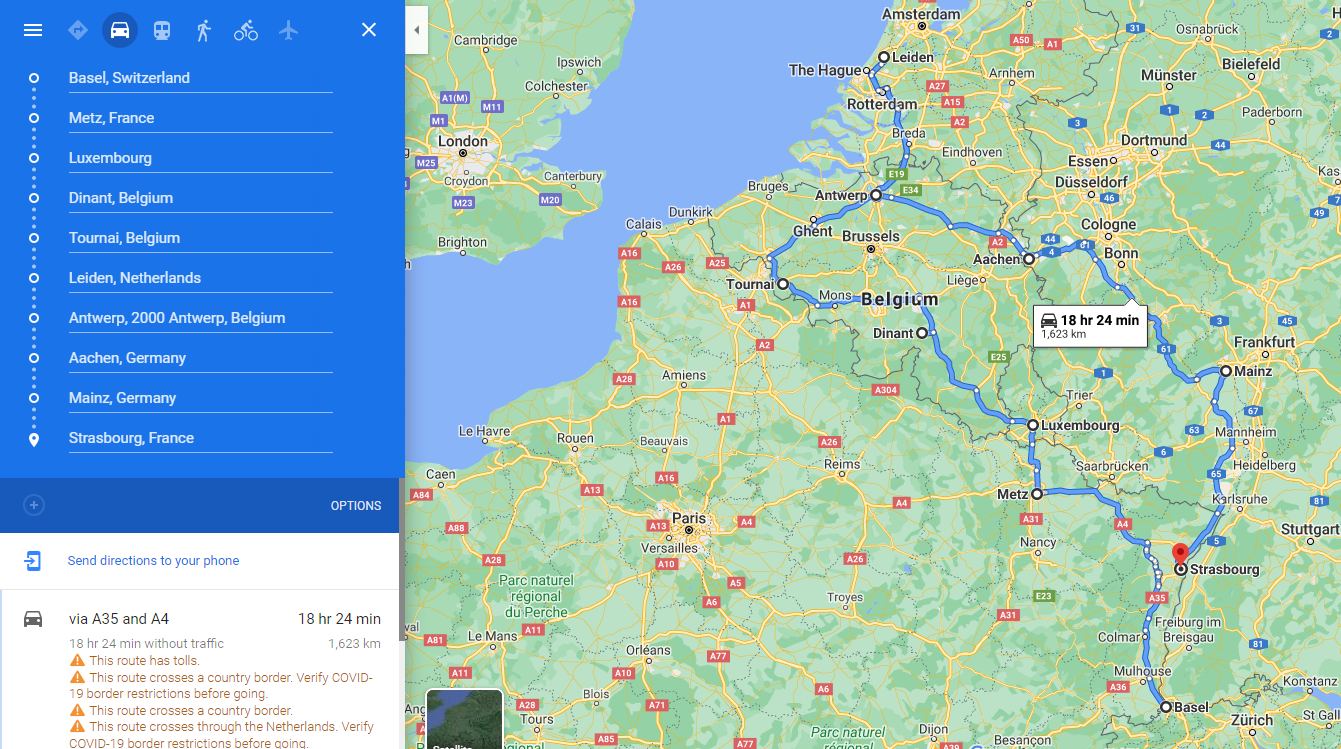Click the Antwerp waypoint marker on map
This screenshot has height=749, width=1341.
coord(876,196)
